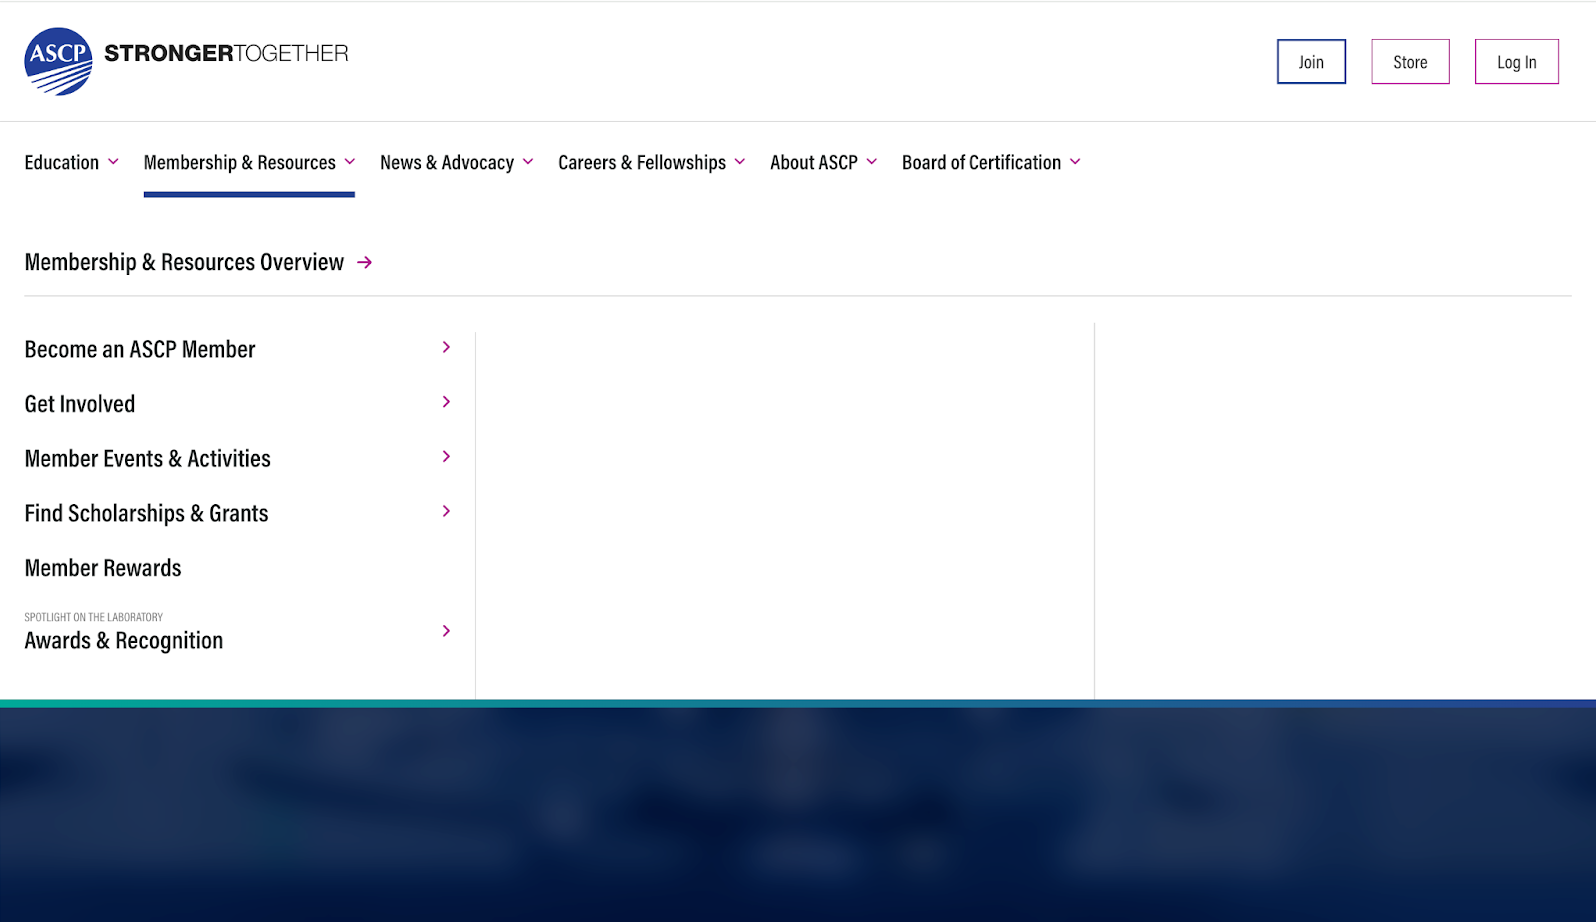The width and height of the screenshot is (1596, 922).
Task: Expand Get Involved submenu arrow
Action: (x=446, y=402)
